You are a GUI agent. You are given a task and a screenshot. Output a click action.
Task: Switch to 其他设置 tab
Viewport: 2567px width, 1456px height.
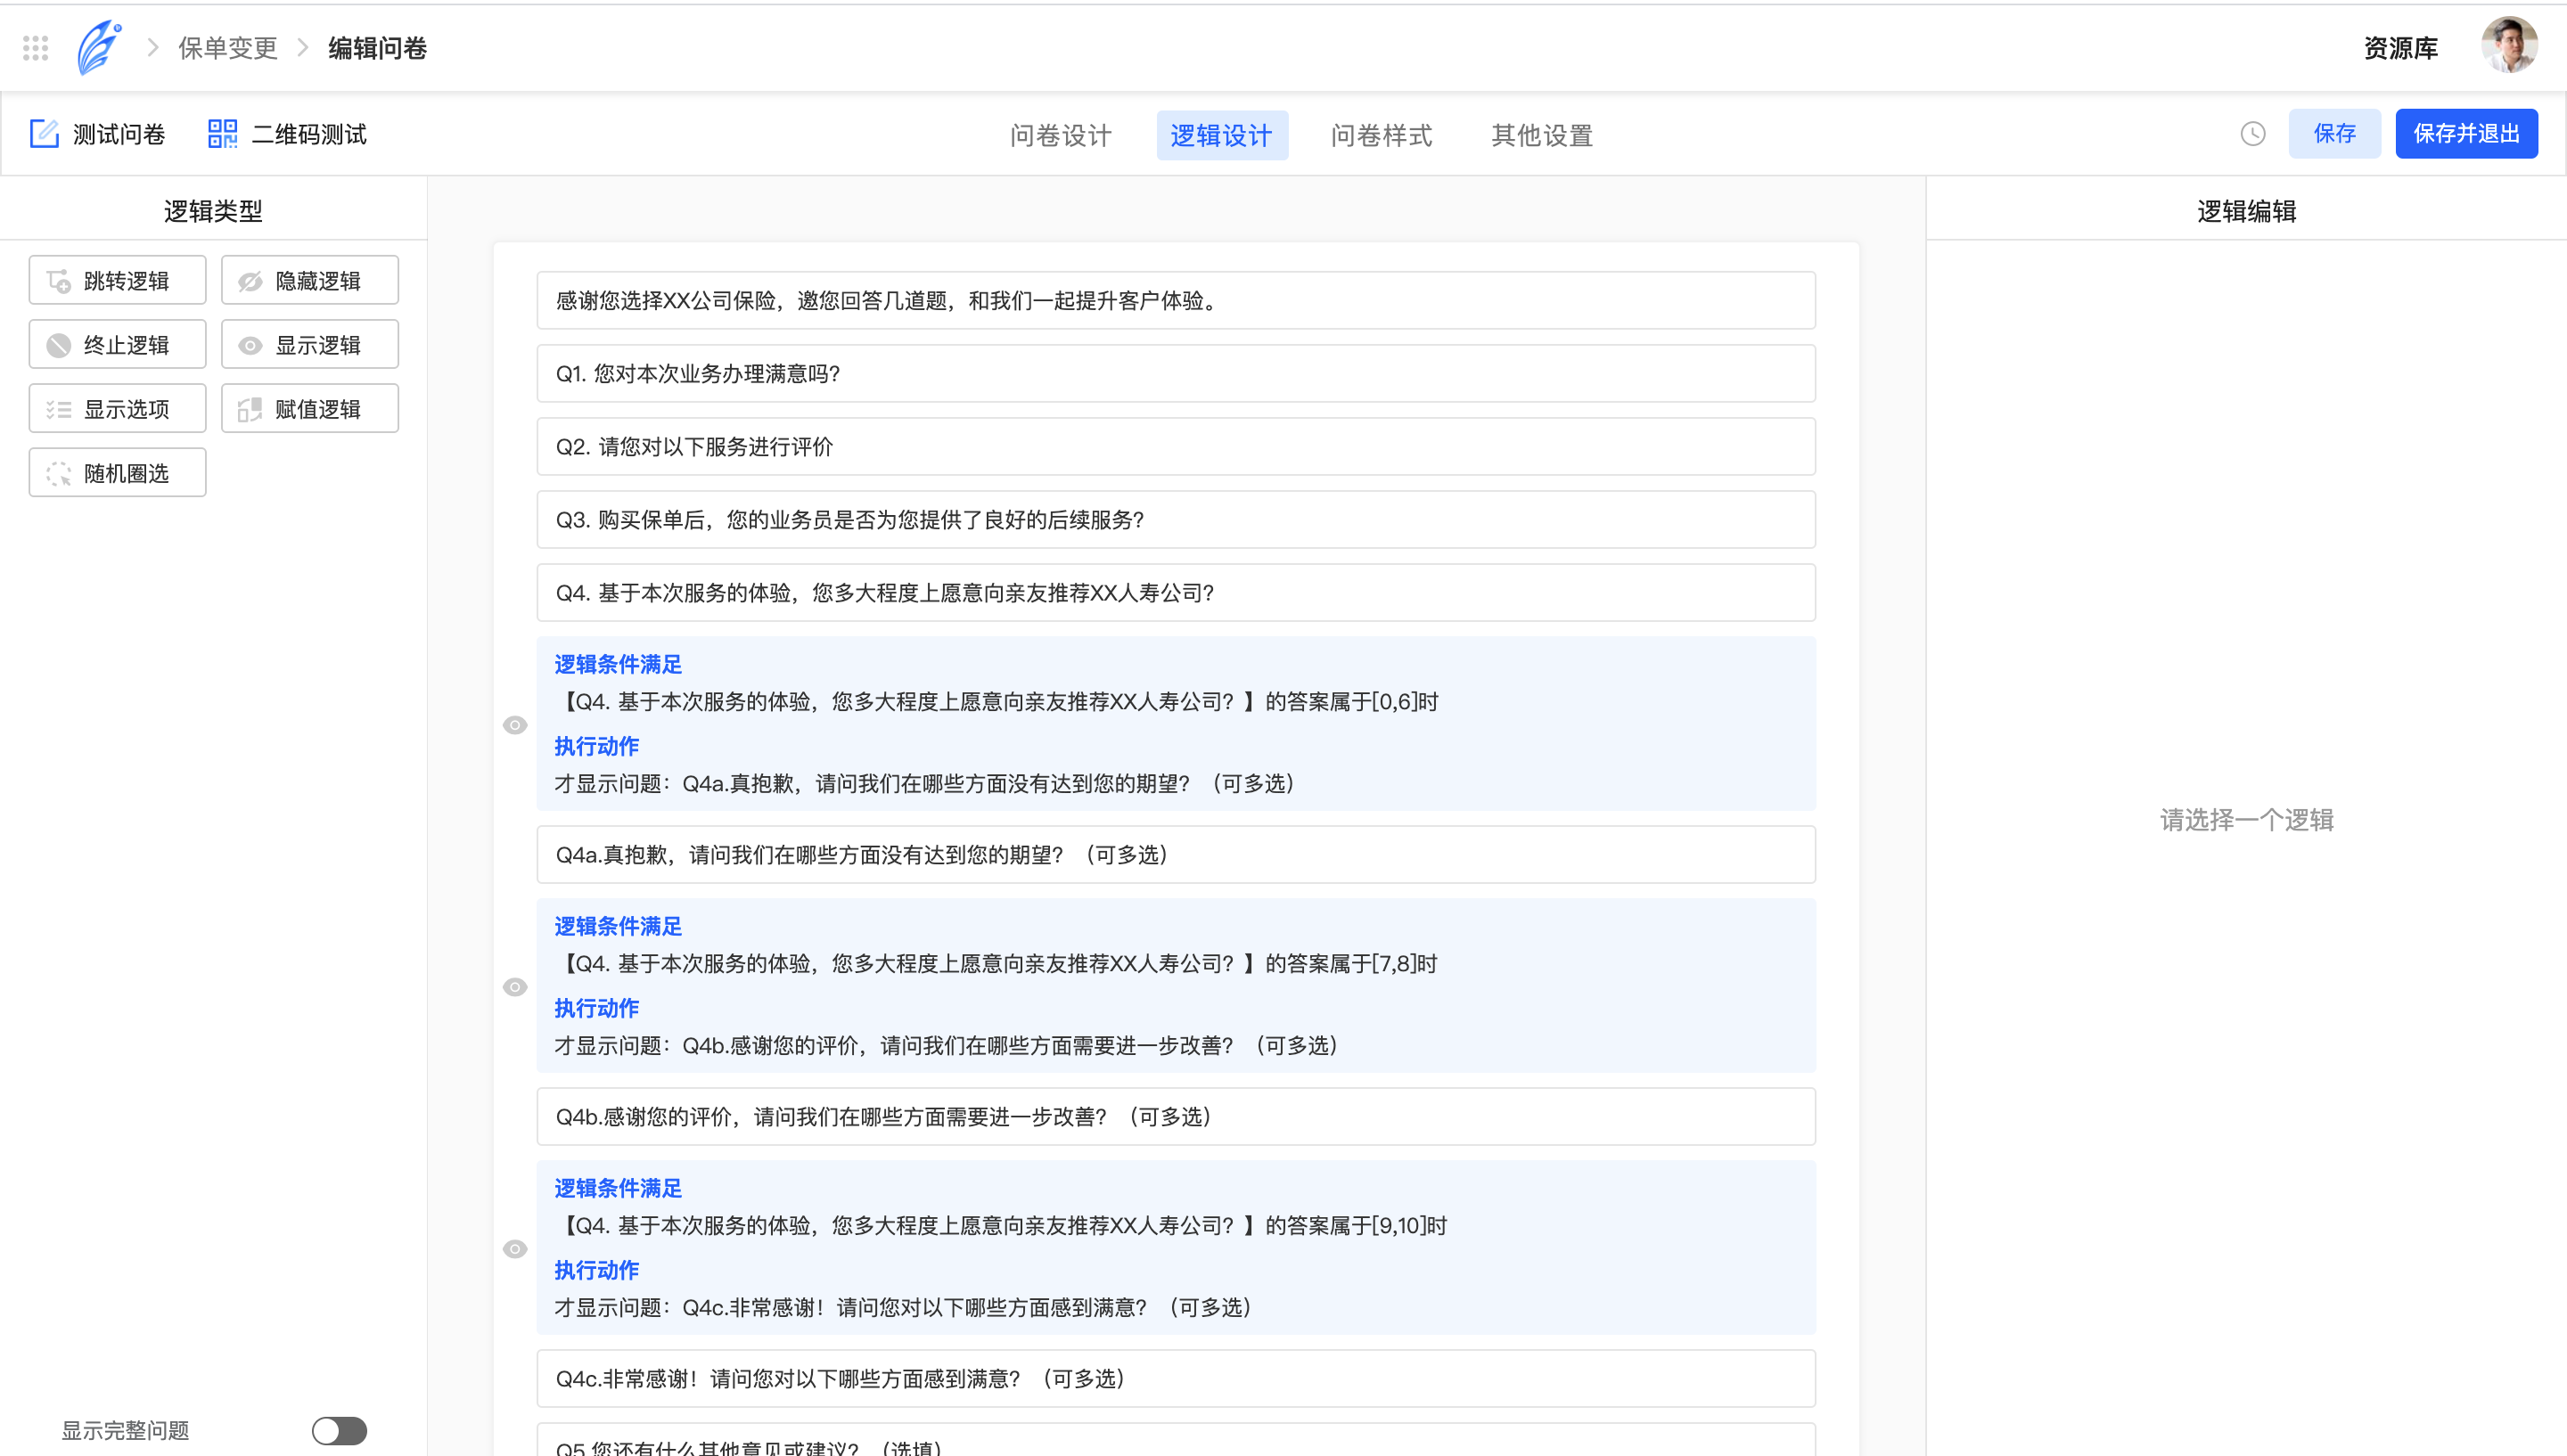1542,135
